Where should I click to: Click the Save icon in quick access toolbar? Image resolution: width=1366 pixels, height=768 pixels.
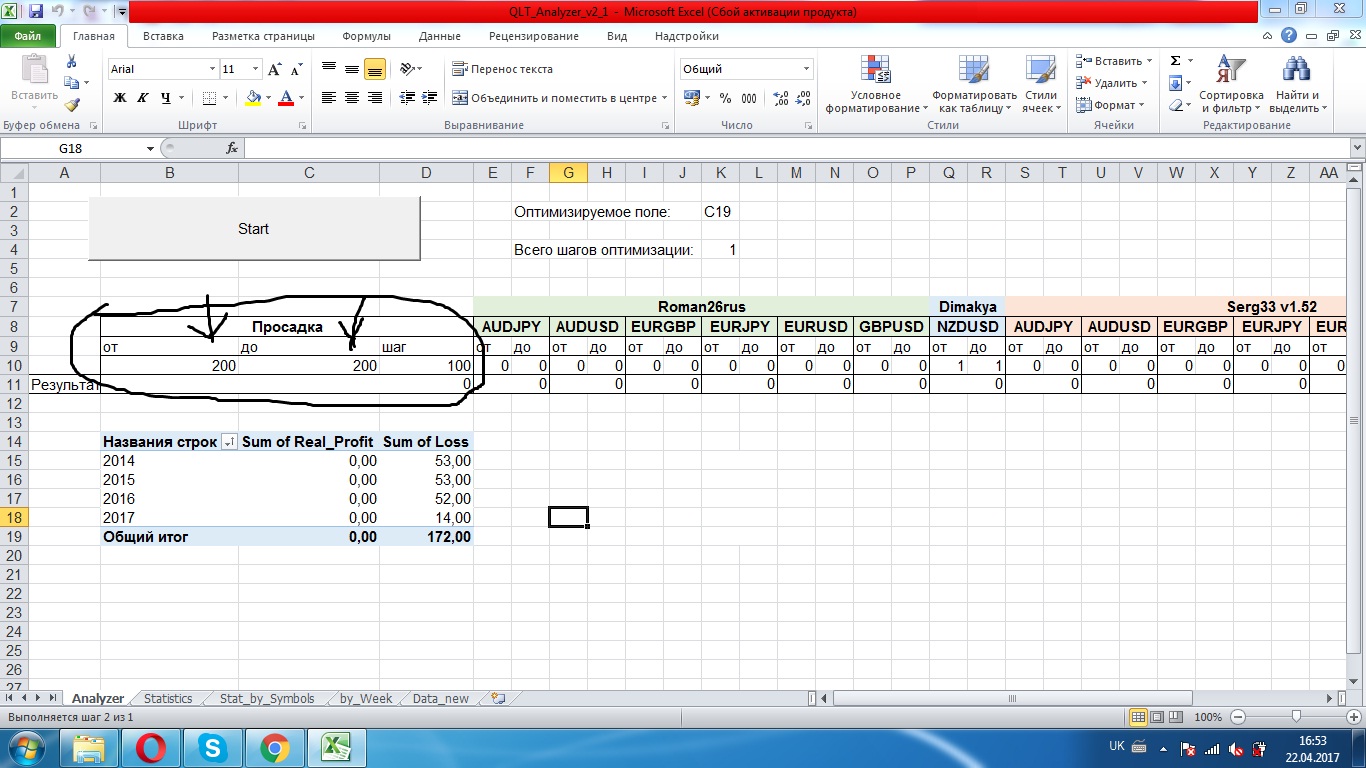click(36, 12)
